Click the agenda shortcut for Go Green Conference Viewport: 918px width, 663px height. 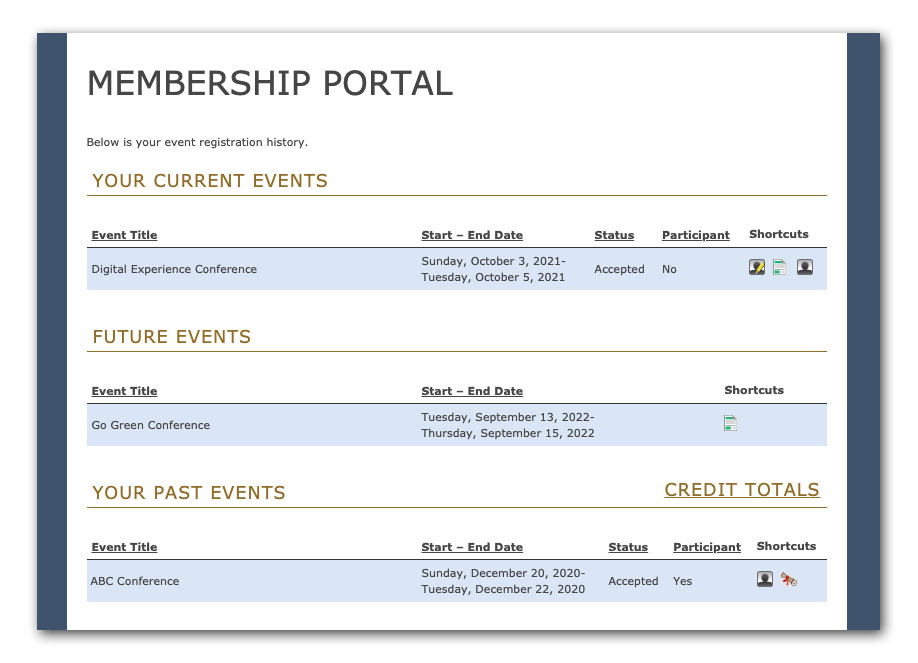tap(730, 423)
